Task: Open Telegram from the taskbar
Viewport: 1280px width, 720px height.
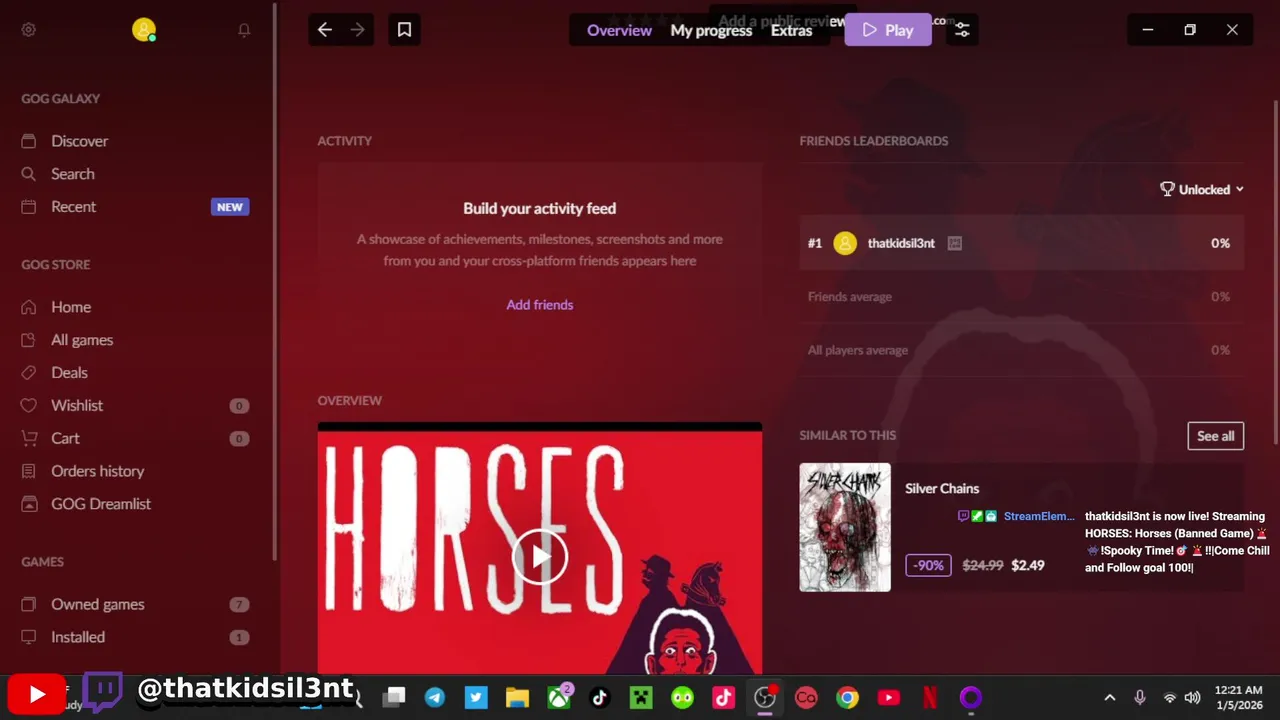Action: 435,698
